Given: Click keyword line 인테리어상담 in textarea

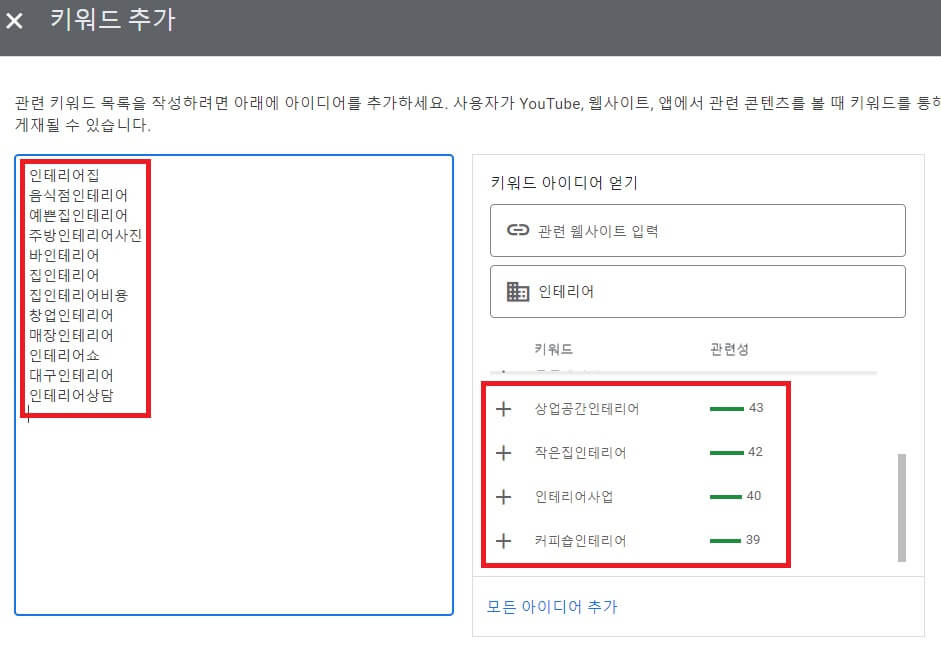Looking at the screenshot, I should tap(71, 395).
